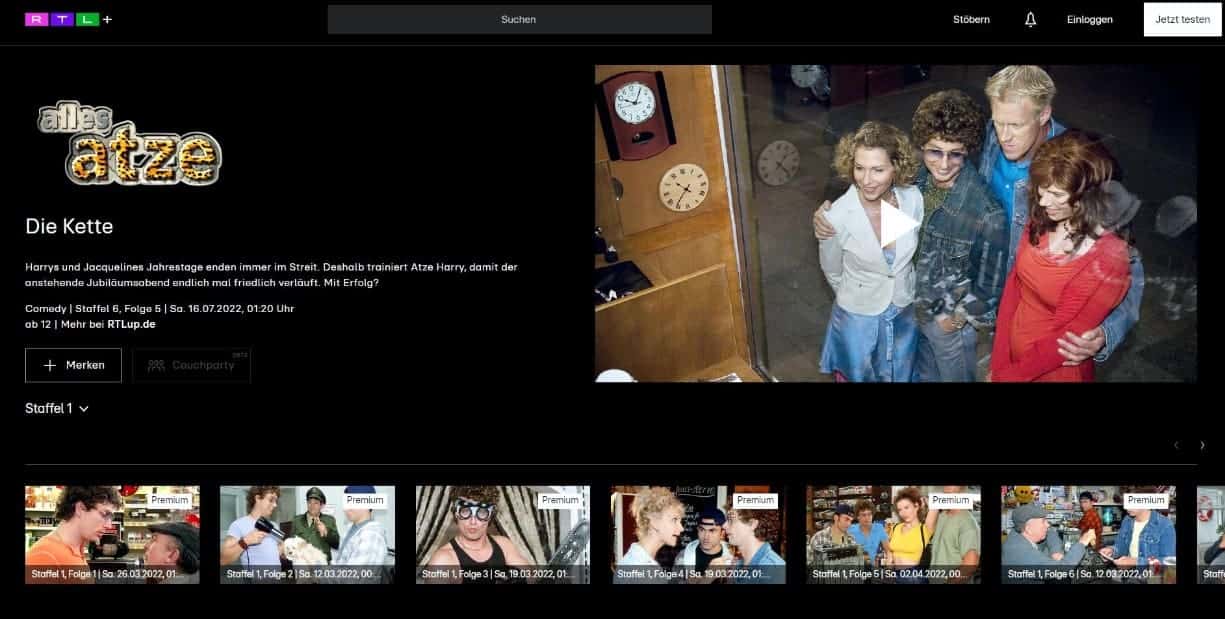The height and width of the screenshot is (619, 1225).
Task: Open the Stöbern menu
Action: pos(971,19)
